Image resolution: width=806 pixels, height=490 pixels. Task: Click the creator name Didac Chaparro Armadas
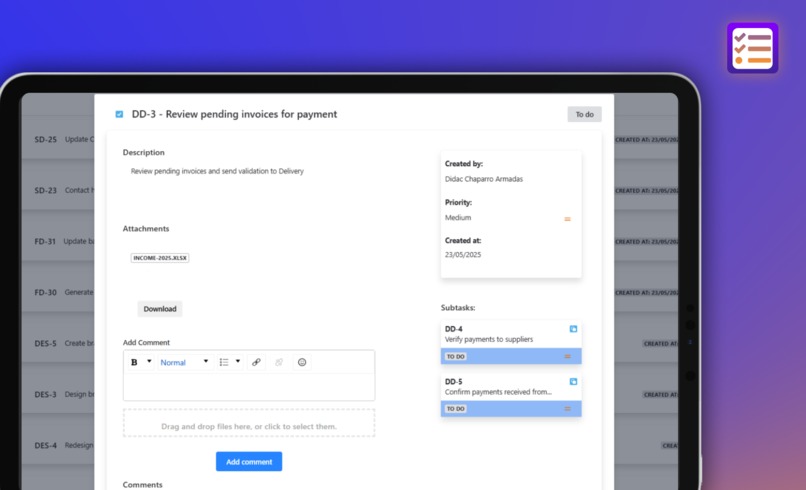pyautogui.click(x=484, y=179)
